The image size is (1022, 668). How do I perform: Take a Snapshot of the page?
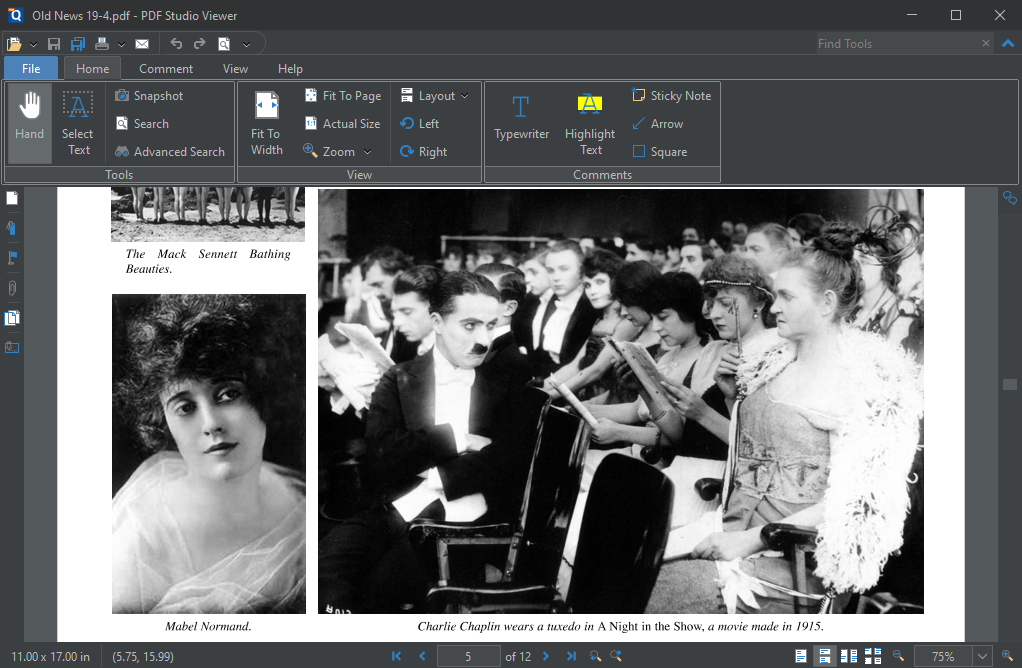[149, 96]
